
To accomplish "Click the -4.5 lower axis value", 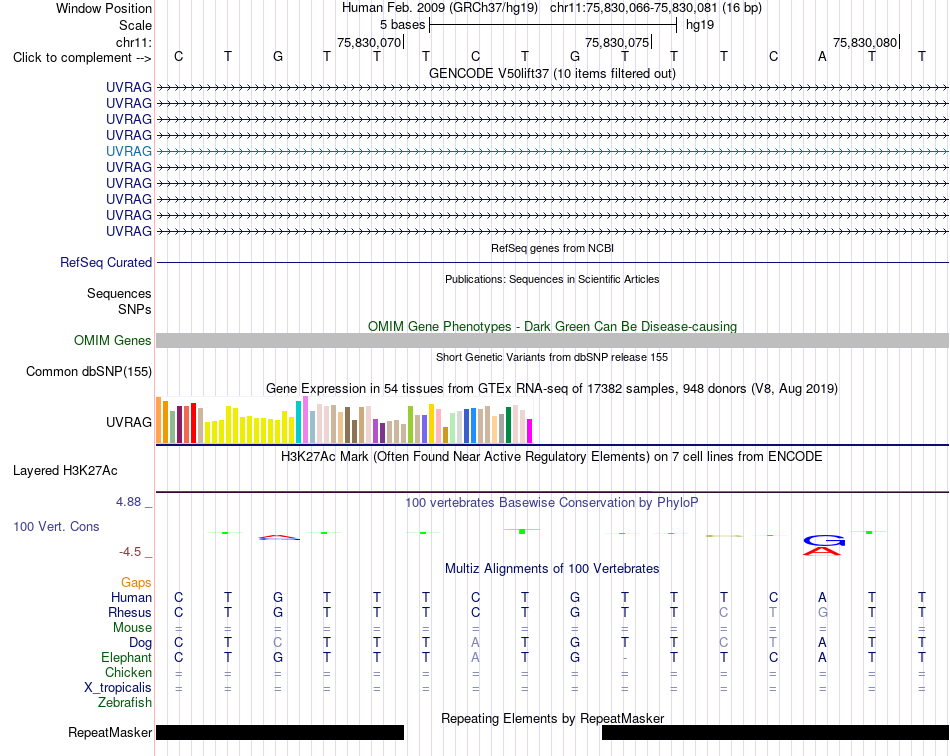I will (x=130, y=551).
